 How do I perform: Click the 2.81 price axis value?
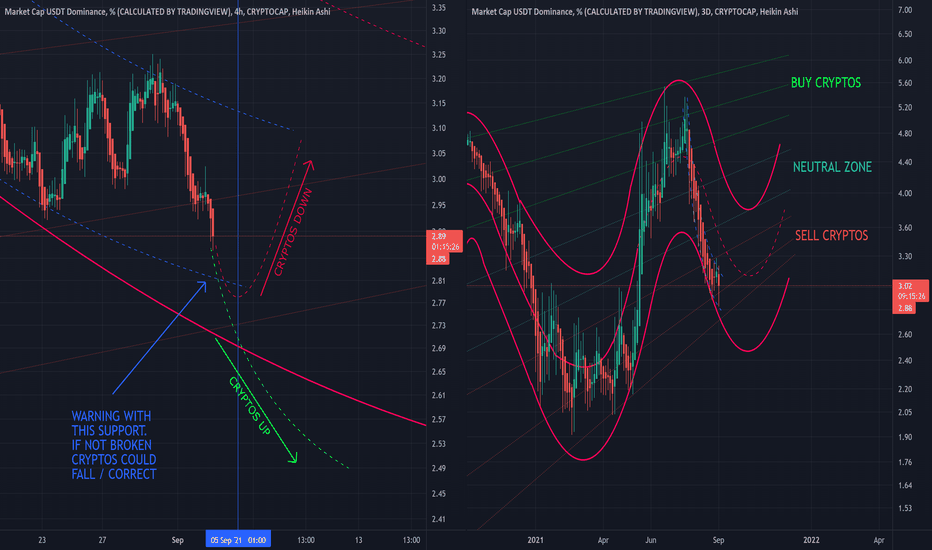coord(439,281)
